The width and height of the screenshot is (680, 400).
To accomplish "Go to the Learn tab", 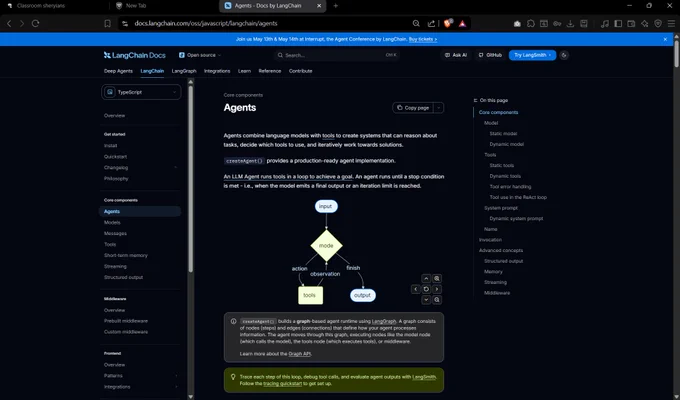I will (x=244, y=71).
